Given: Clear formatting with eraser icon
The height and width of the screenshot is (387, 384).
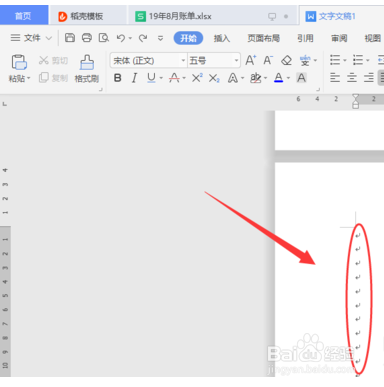Looking at the screenshot, I should 286,61.
